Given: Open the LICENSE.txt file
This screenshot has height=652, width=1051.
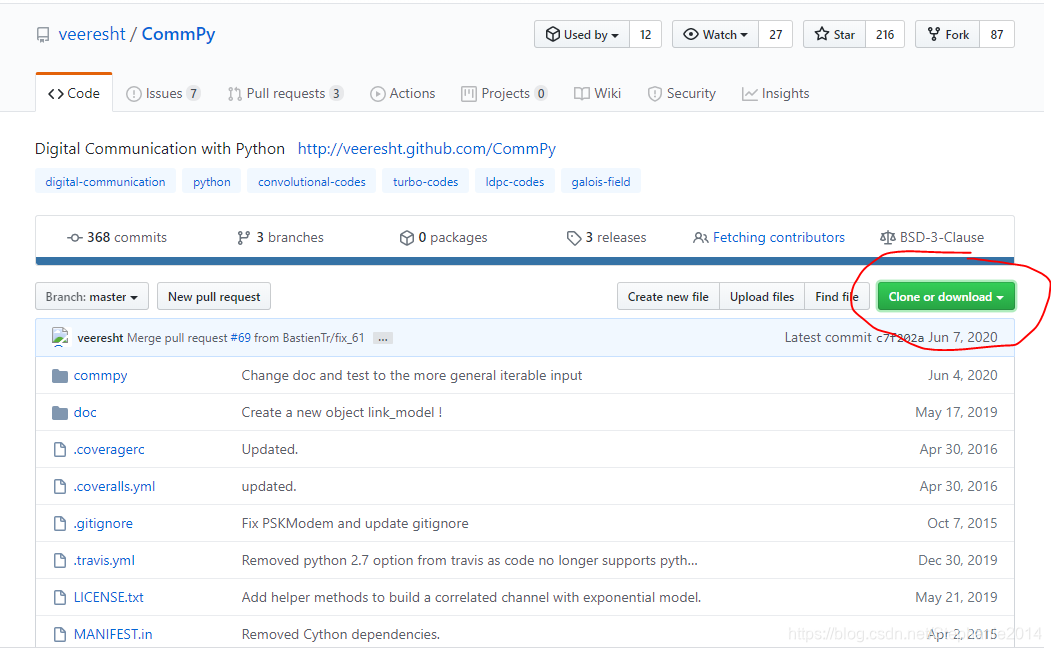Looking at the screenshot, I should tap(109, 597).
